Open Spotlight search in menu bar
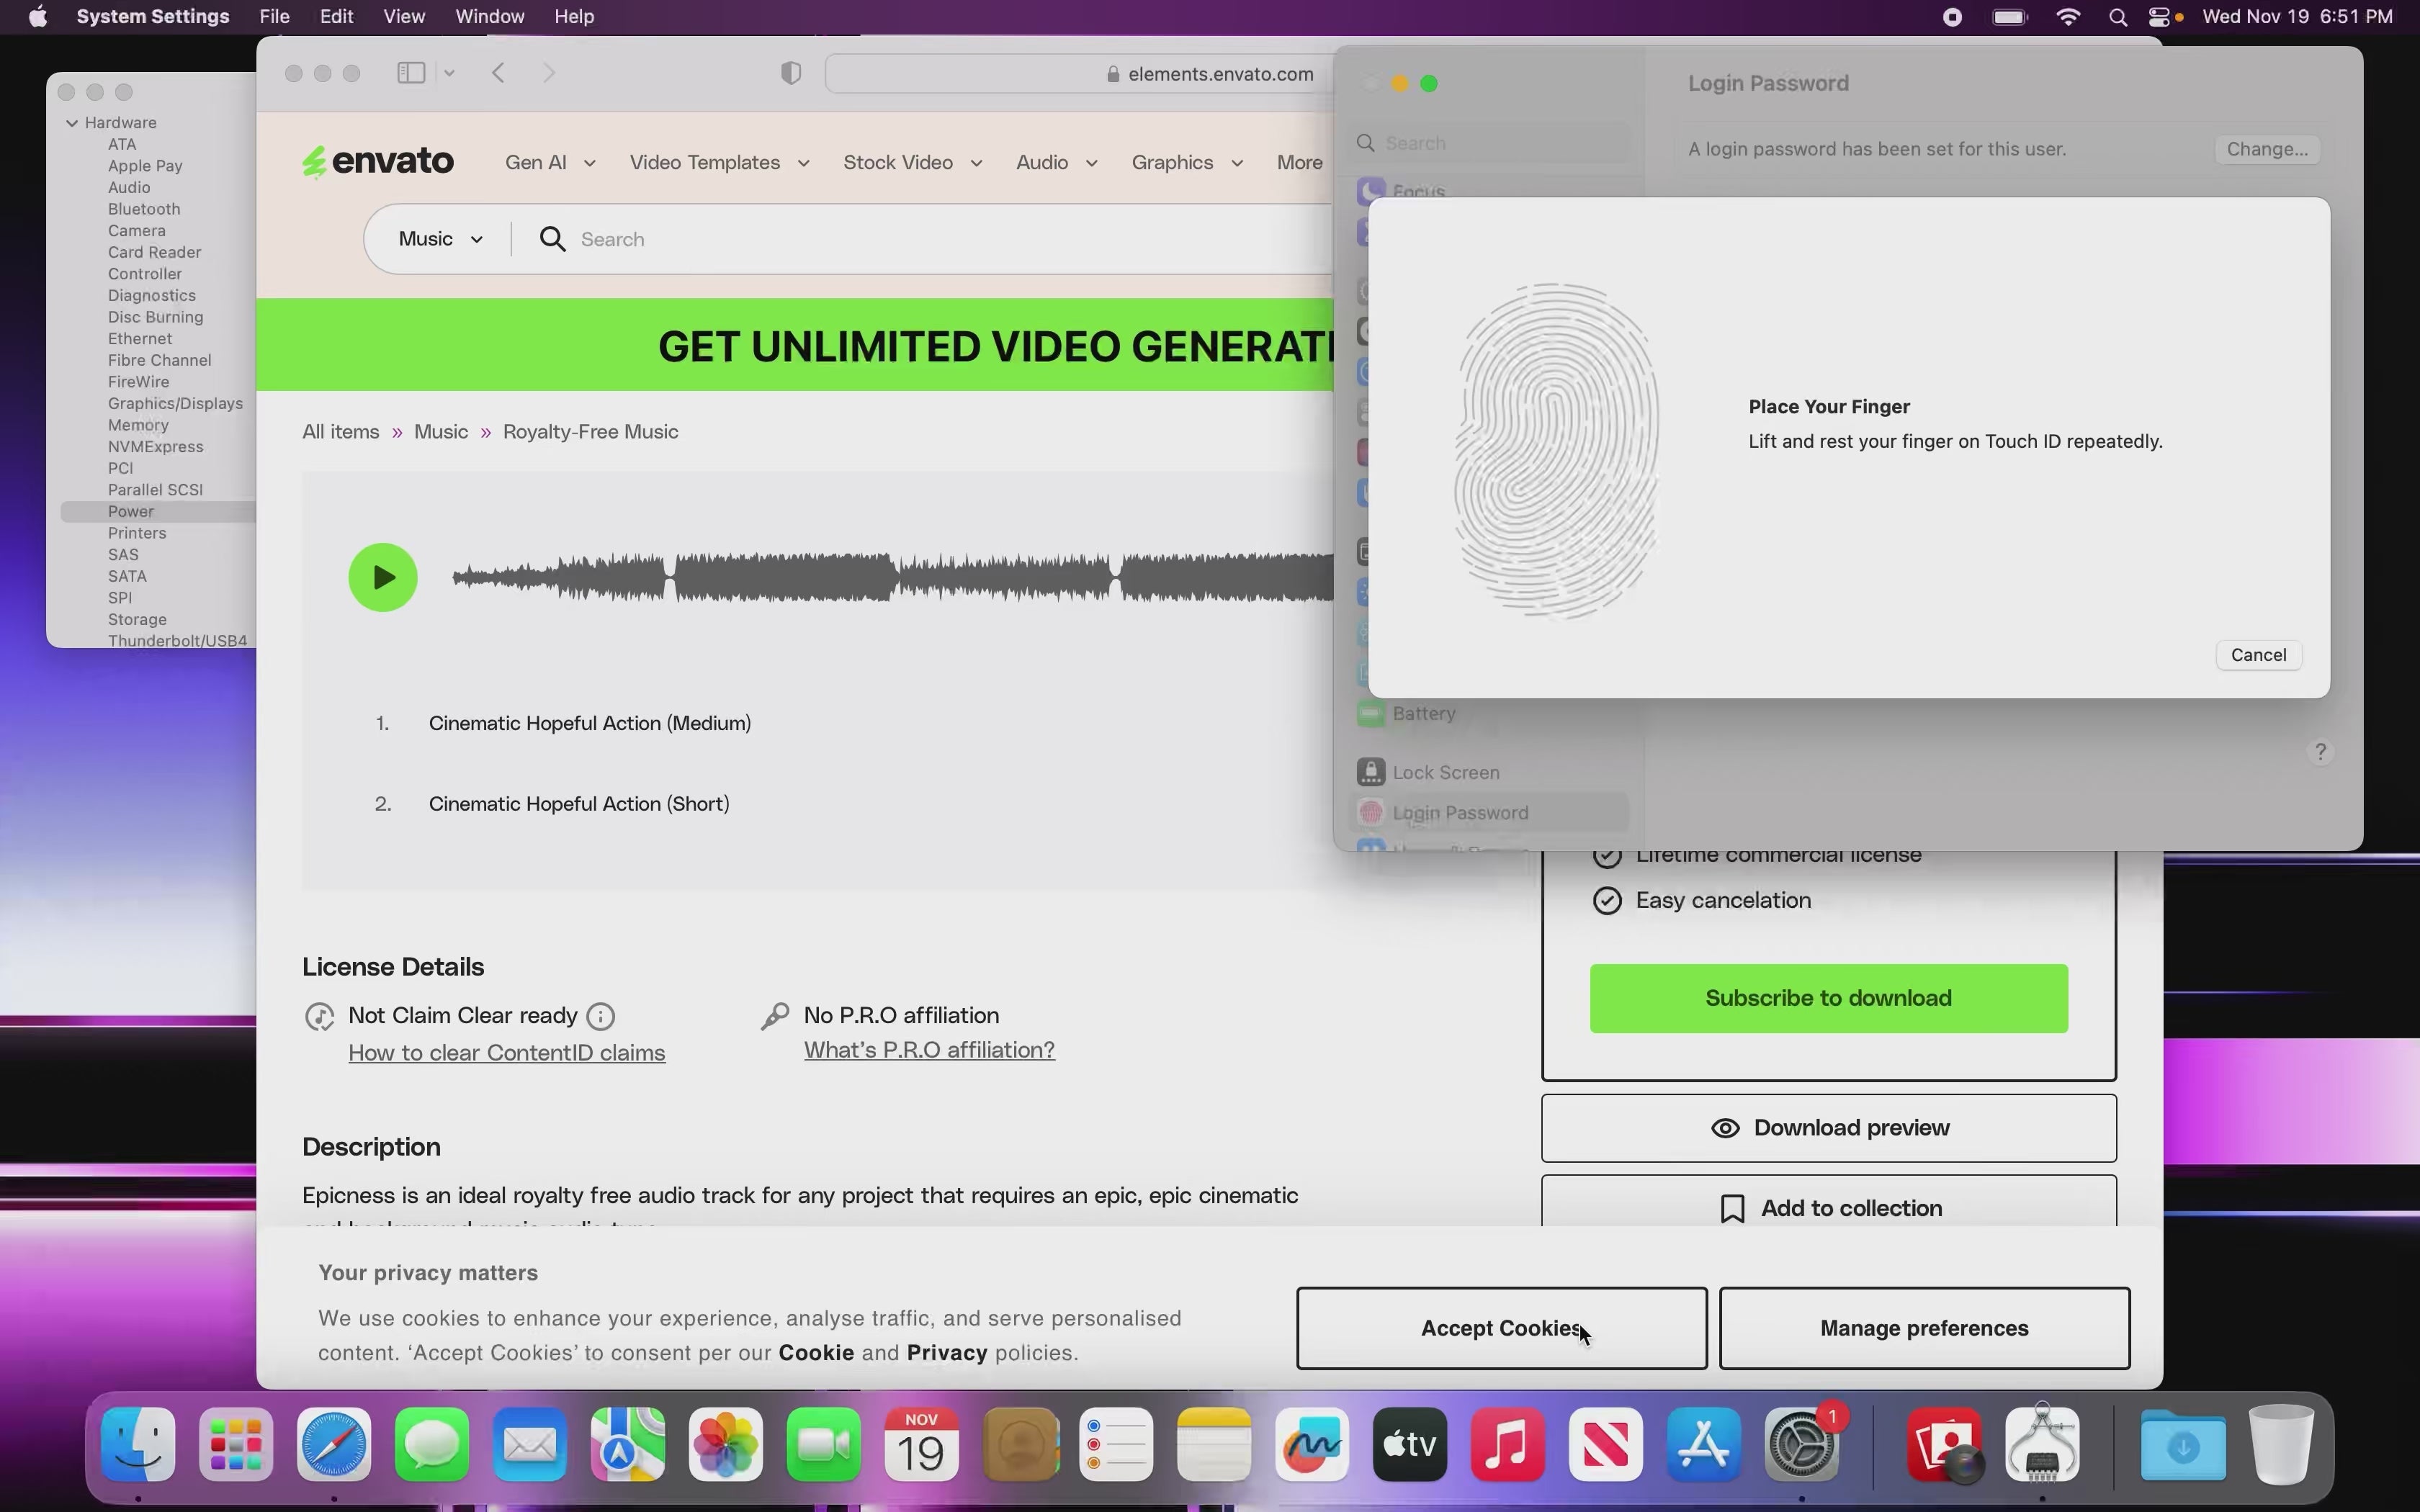 (x=2117, y=17)
